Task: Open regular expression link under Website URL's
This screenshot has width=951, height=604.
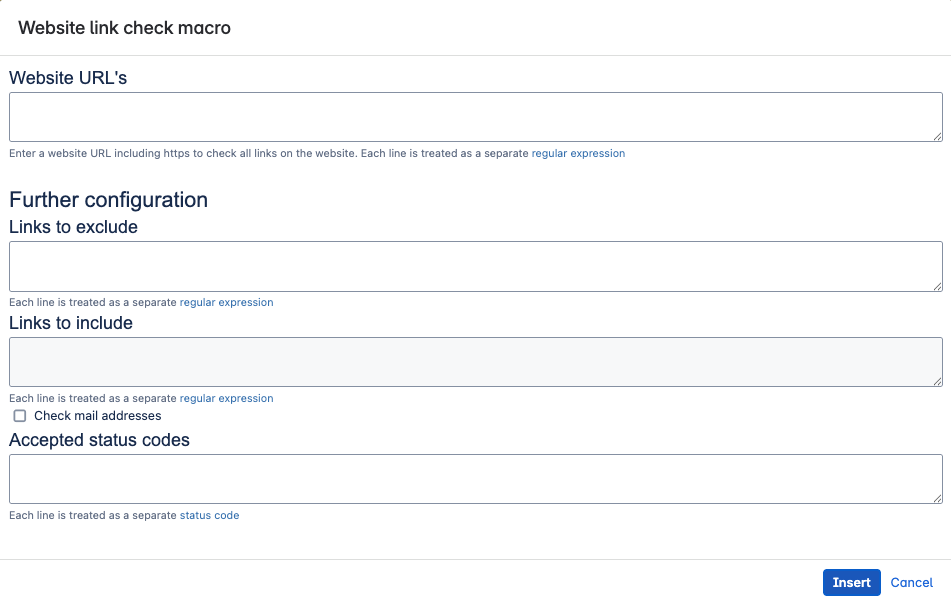Action: click(578, 154)
